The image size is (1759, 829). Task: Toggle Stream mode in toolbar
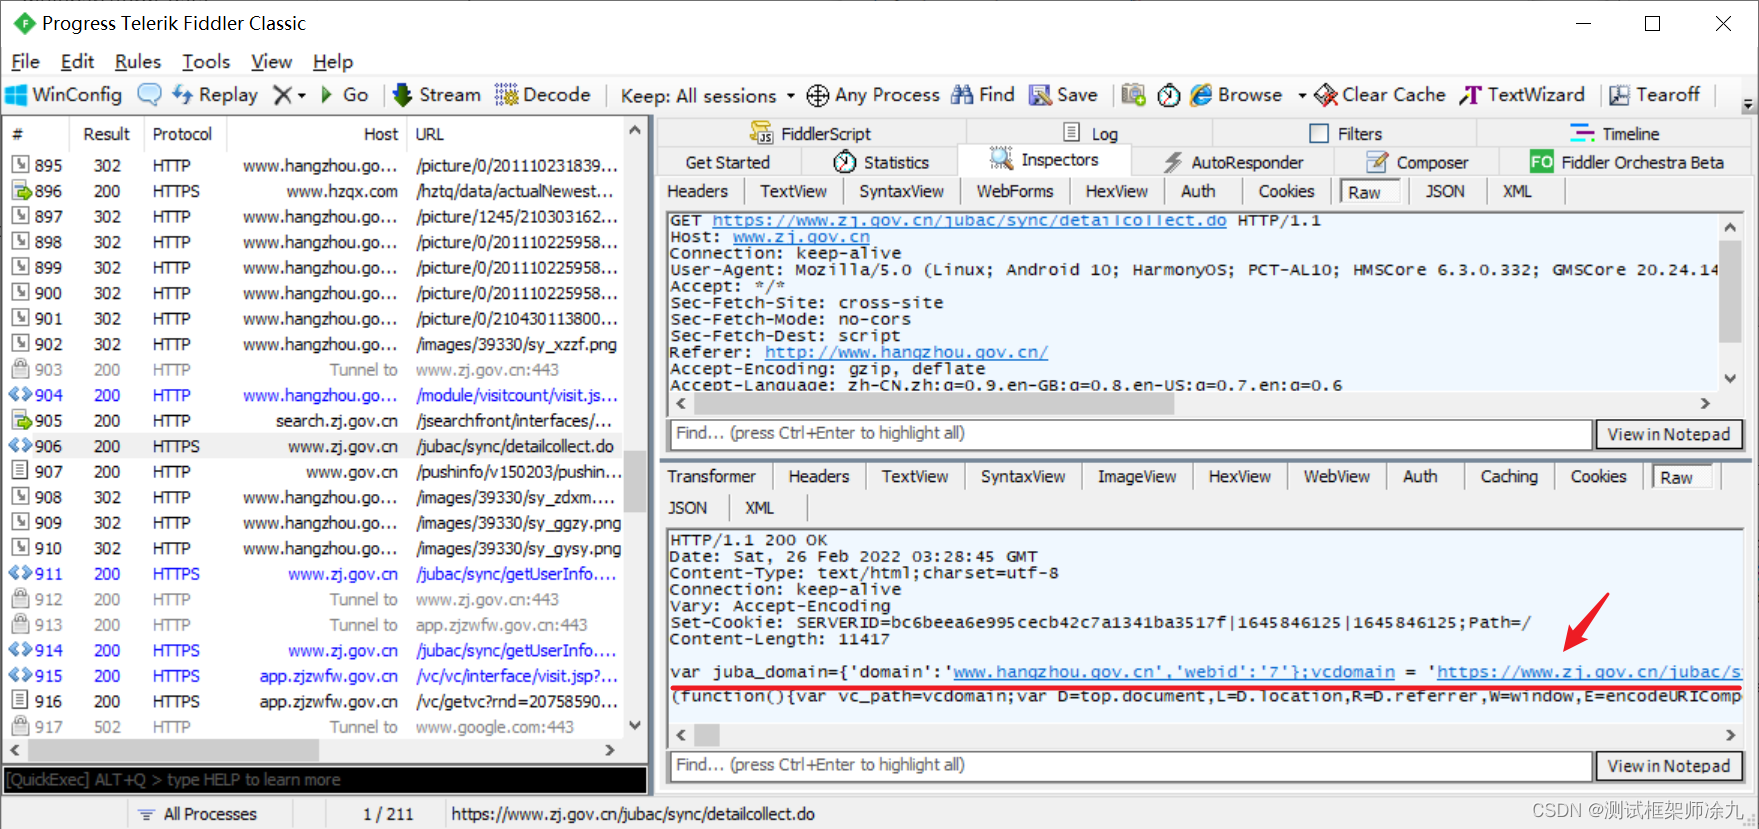click(x=437, y=95)
